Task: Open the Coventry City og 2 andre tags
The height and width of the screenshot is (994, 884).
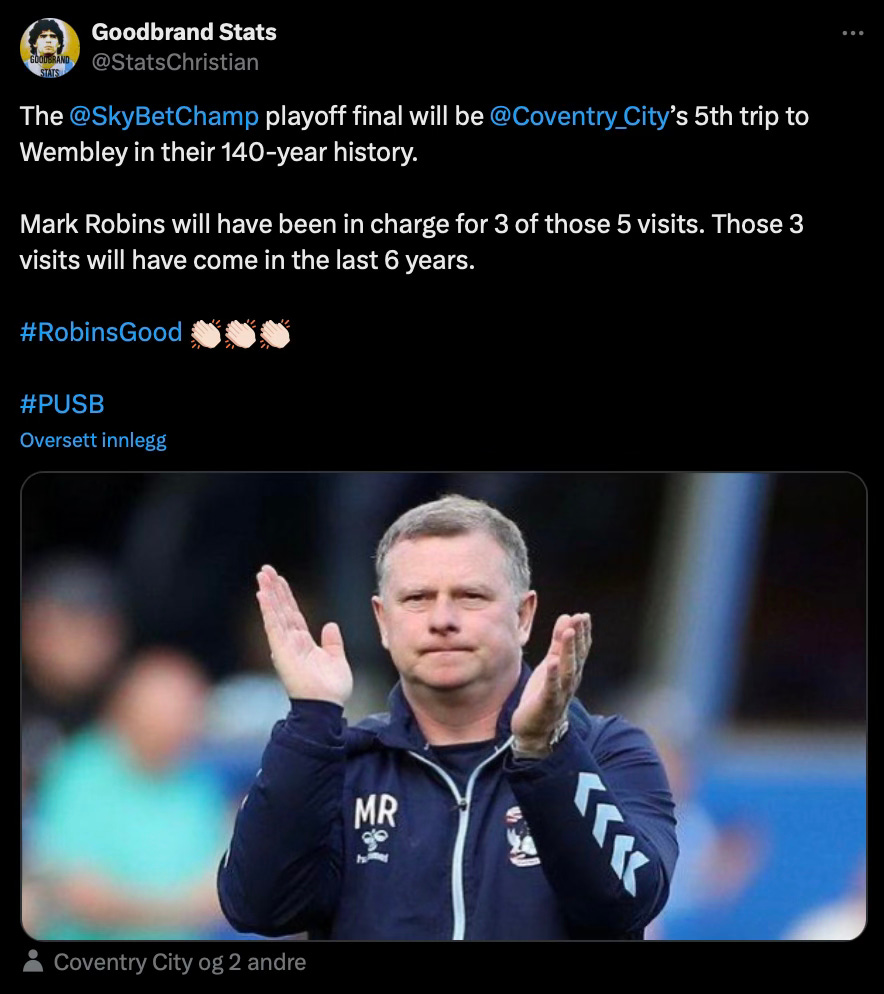Action: tap(179, 962)
